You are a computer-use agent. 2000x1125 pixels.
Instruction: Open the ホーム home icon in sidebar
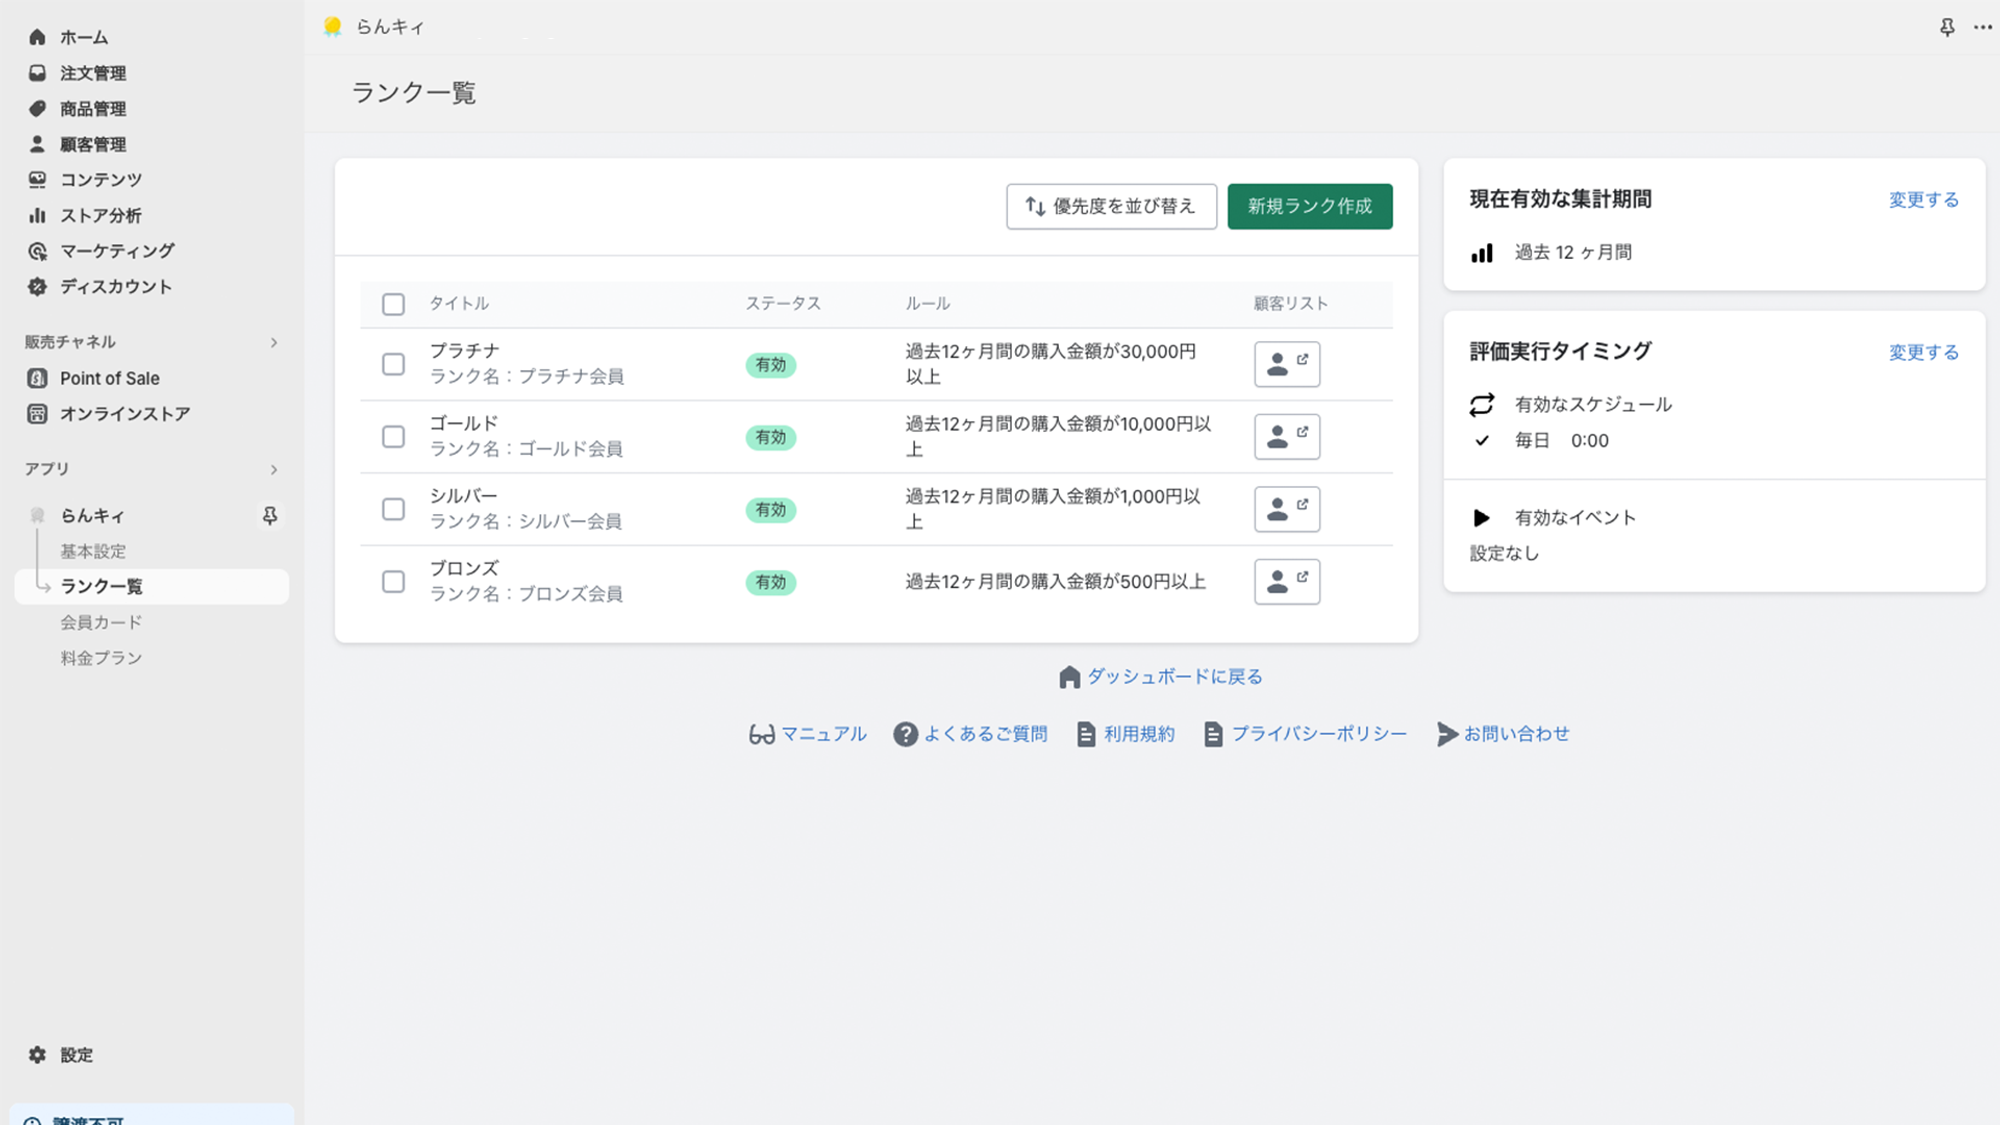37,37
